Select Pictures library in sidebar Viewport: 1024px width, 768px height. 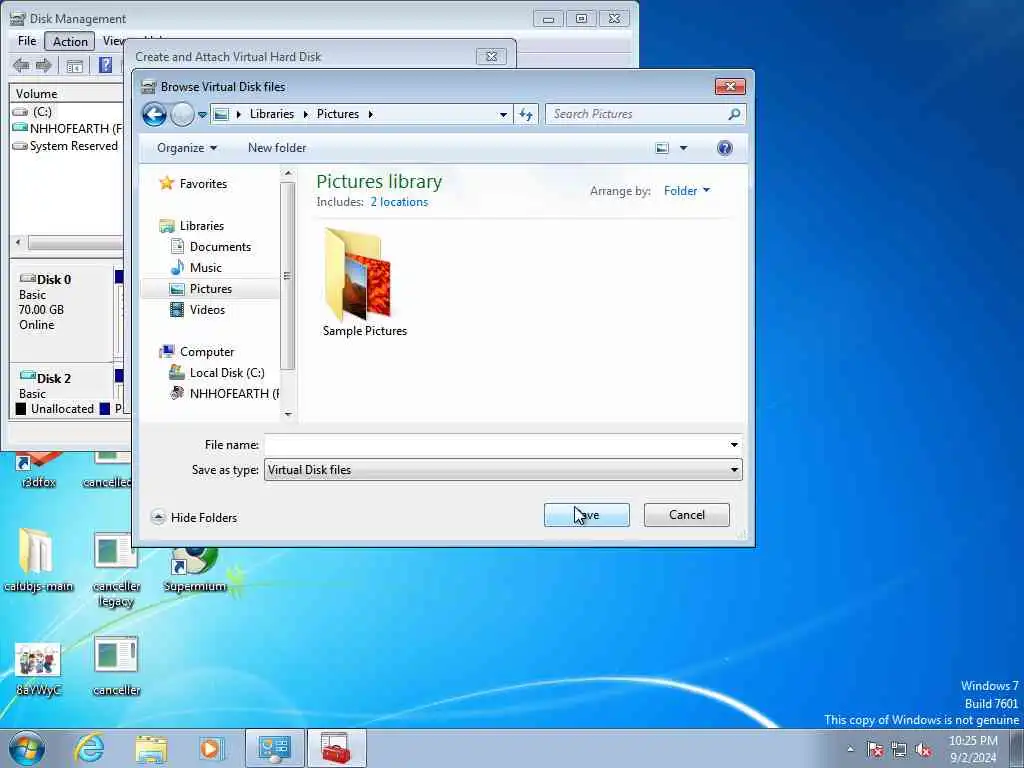click(x=210, y=289)
